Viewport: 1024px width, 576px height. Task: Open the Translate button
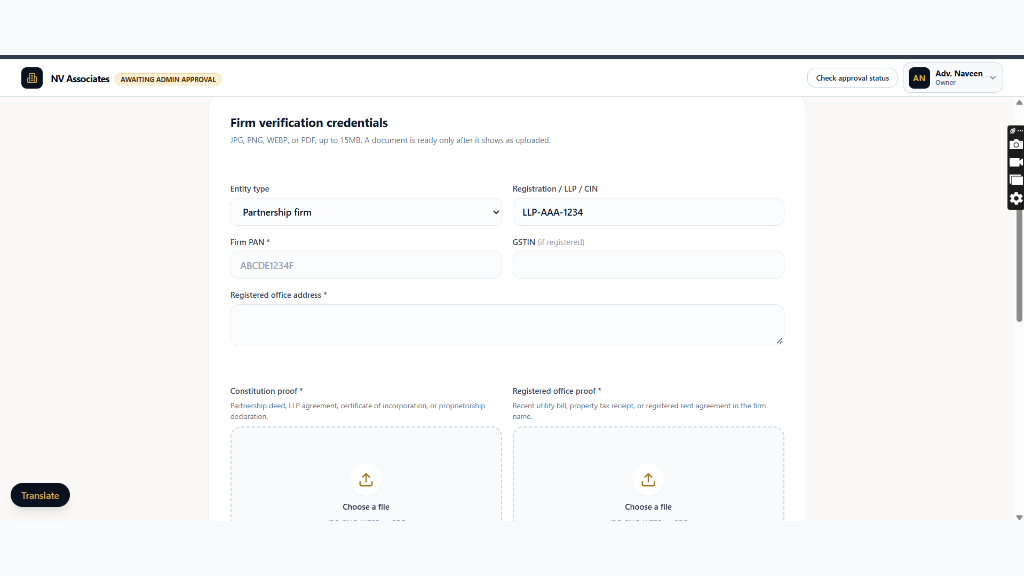point(40,496)
